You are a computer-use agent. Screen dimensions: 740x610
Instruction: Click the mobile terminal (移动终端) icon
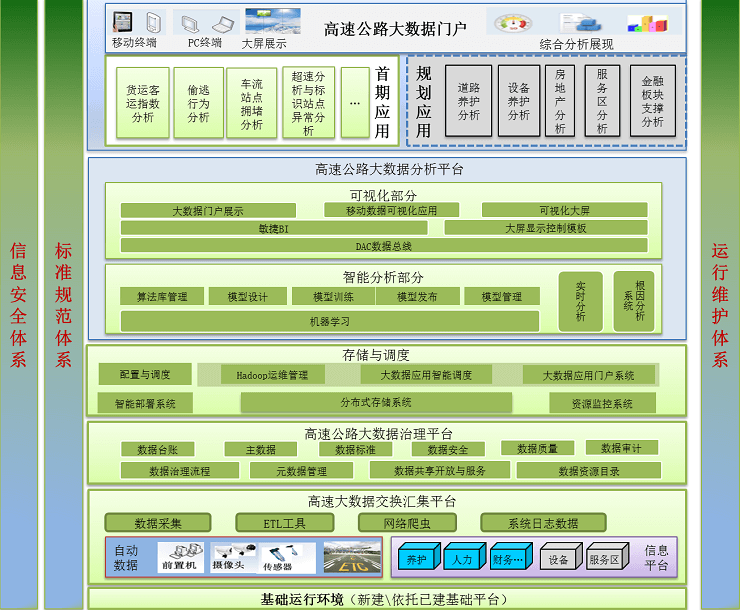pyautogui.click(x=136, y=22)
